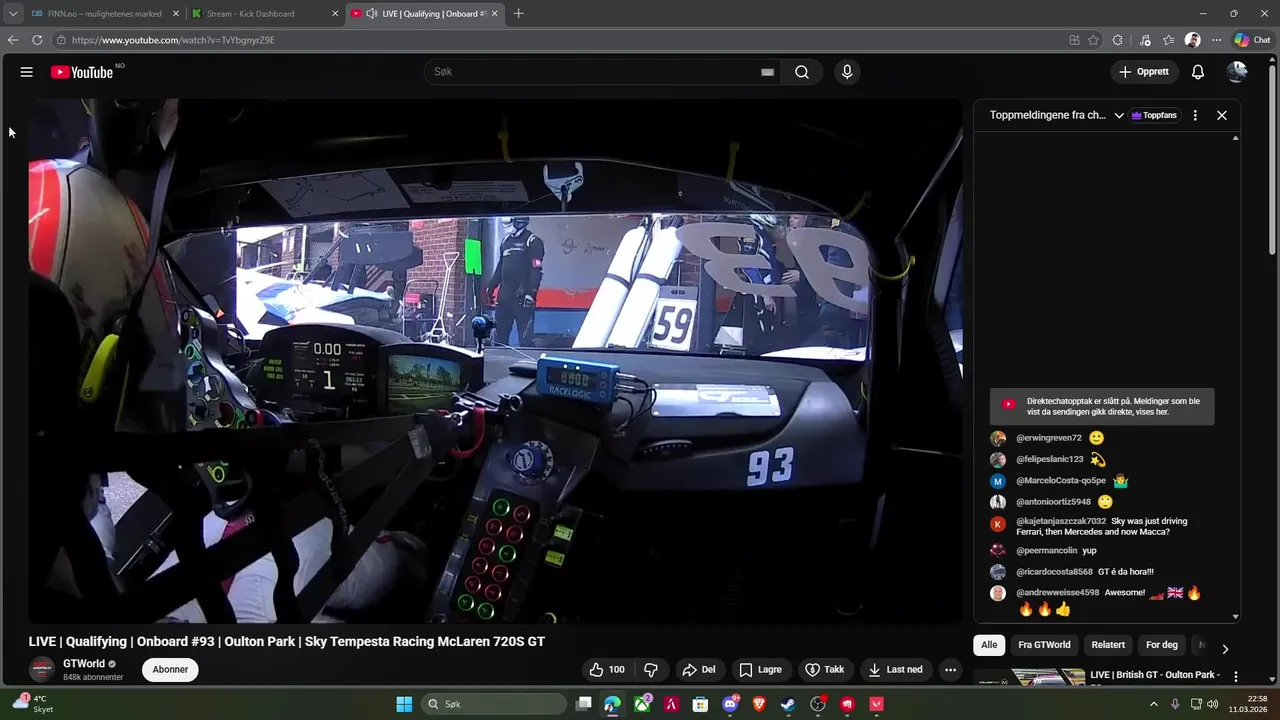Select the For deg filter chip
Screen dimensions: 1280x720
(x=1161, y=645)
